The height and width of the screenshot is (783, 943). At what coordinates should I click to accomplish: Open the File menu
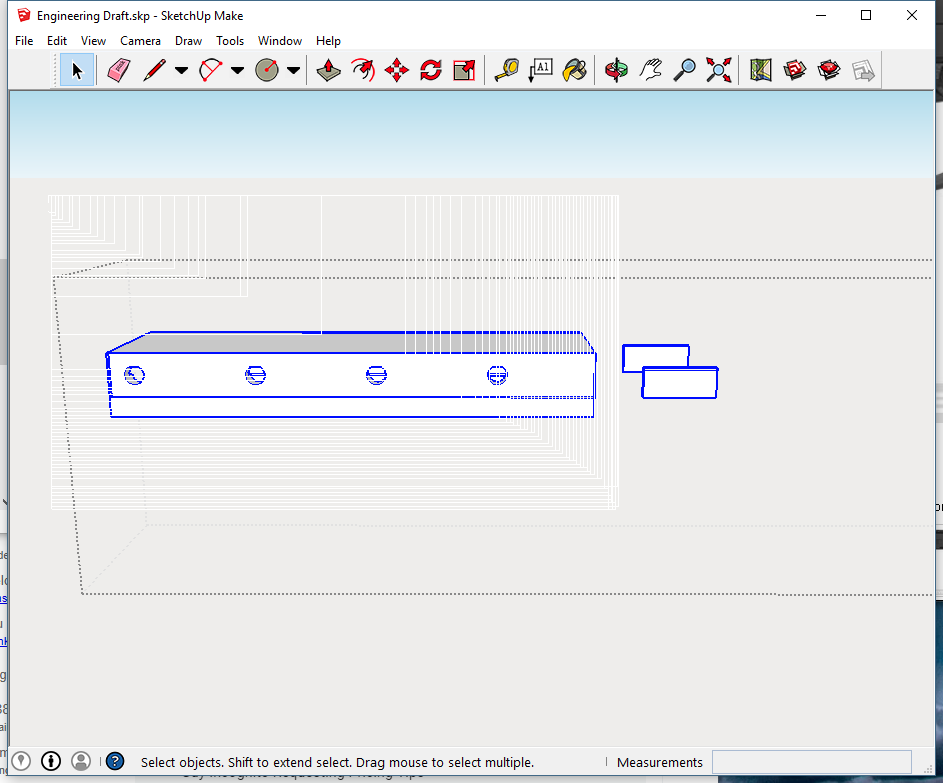click(24, 41)
